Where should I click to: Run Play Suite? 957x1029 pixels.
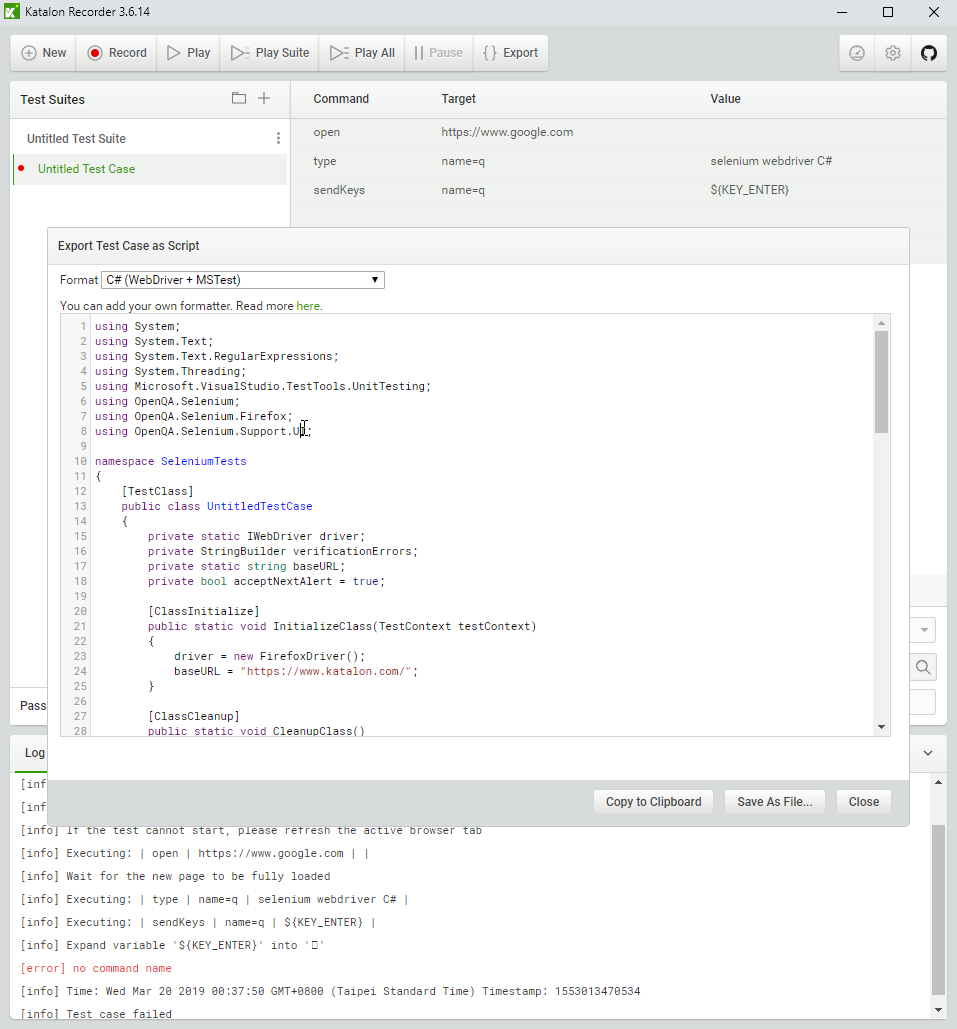[270, 53]
